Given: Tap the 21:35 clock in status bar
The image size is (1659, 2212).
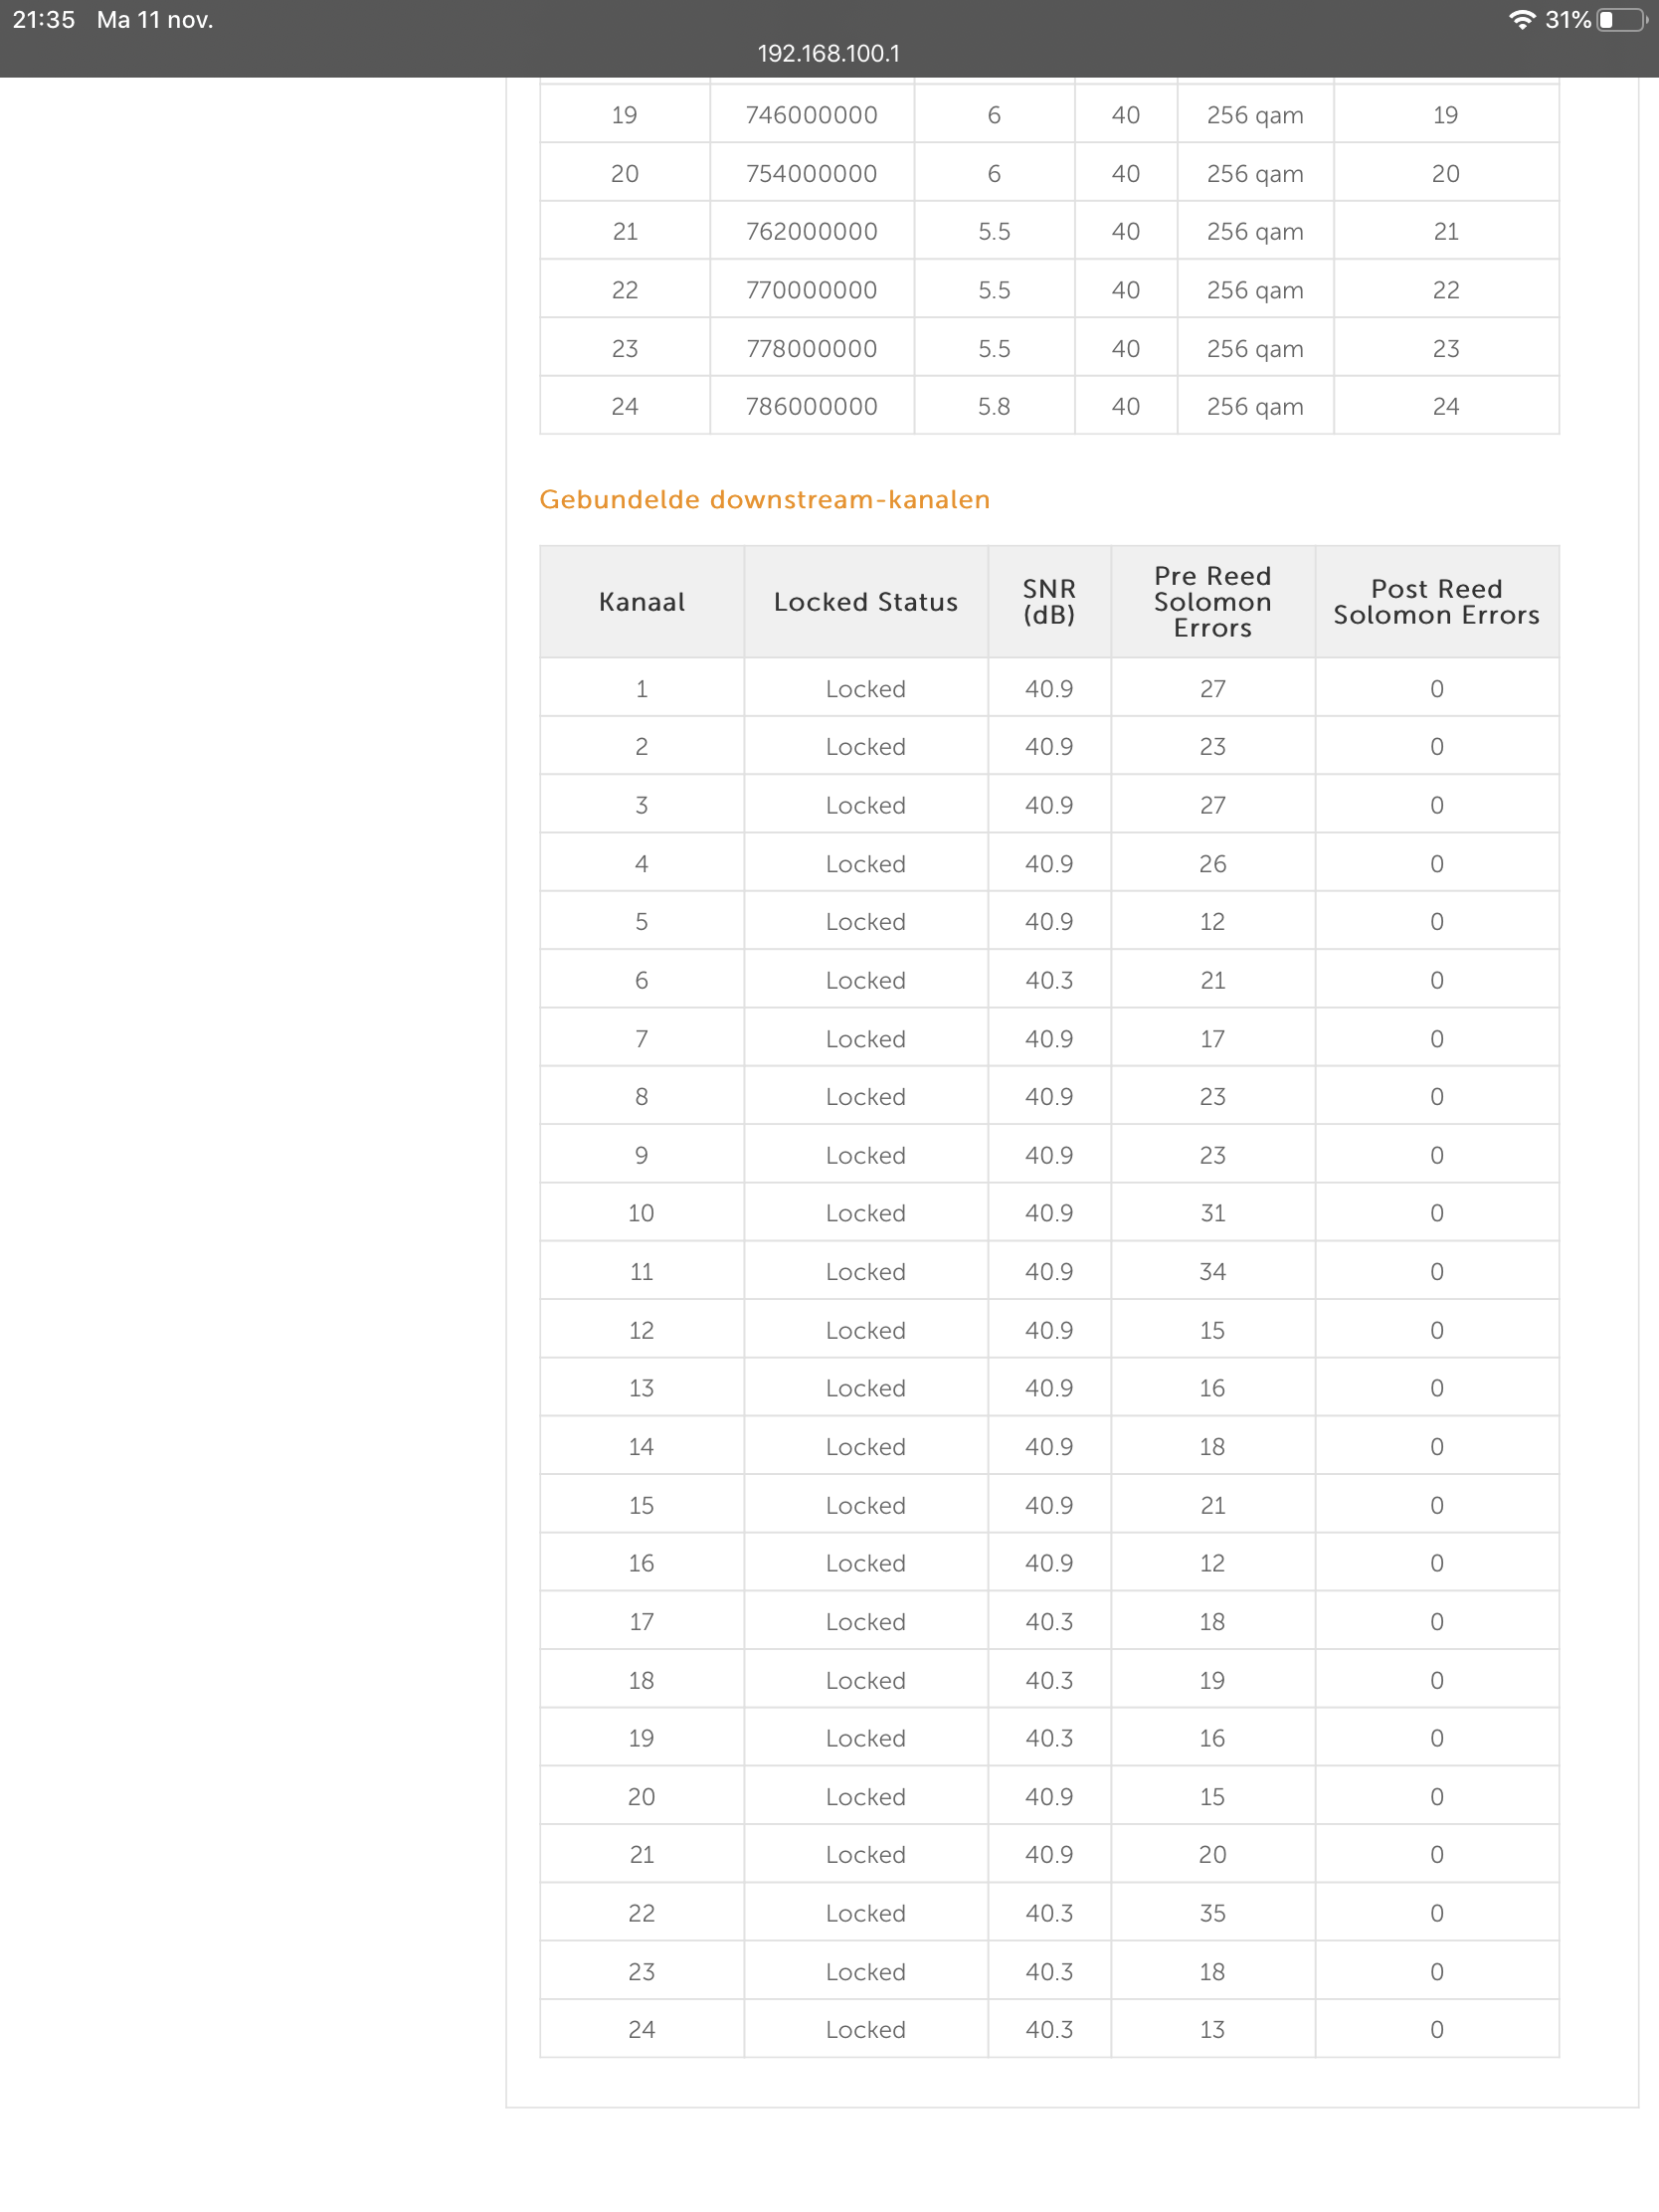Looking at the screenshot, I should (44, 20).
